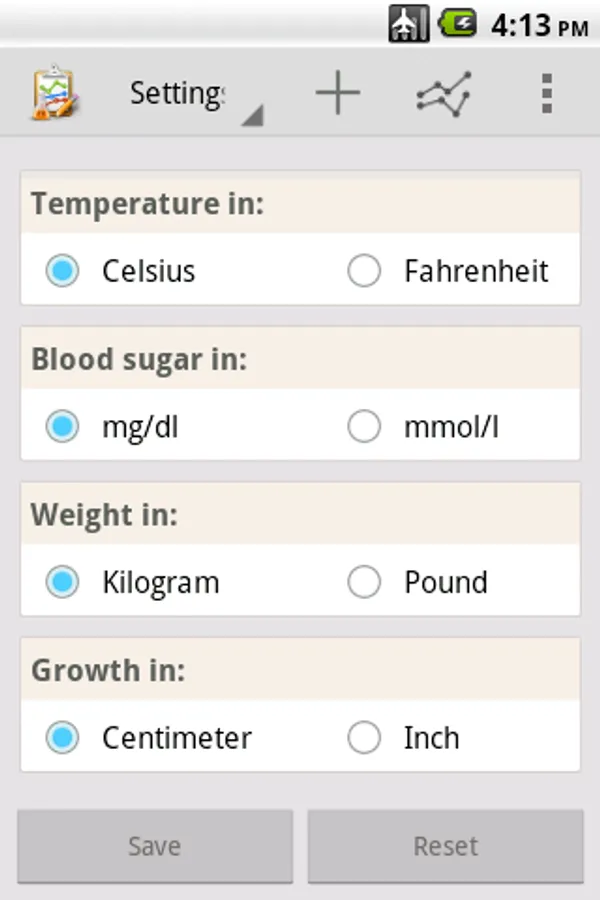Choose mmol/l for blood sugar
This screenshot has width=600, height=900.
[x=364, y=427]
